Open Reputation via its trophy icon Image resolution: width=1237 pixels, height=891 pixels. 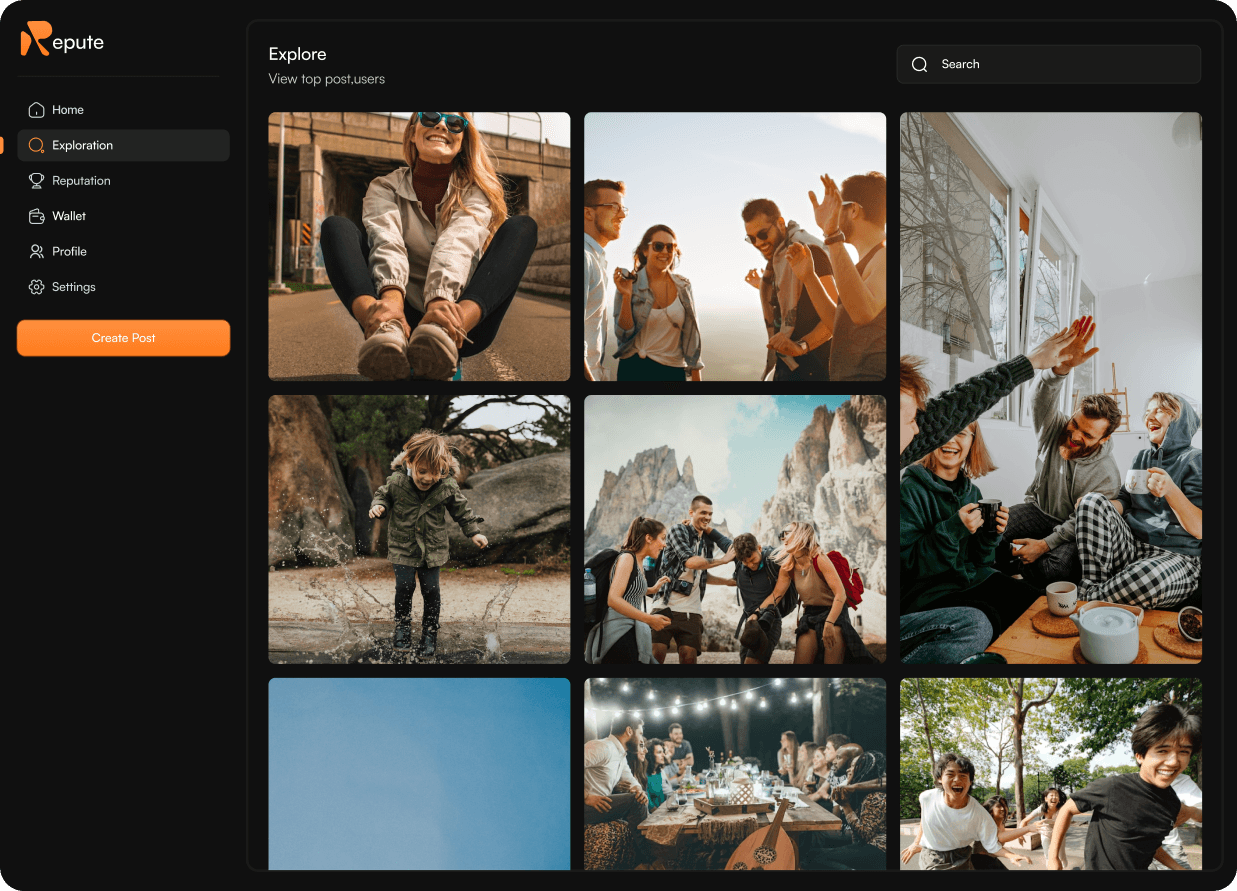(36, 180)
